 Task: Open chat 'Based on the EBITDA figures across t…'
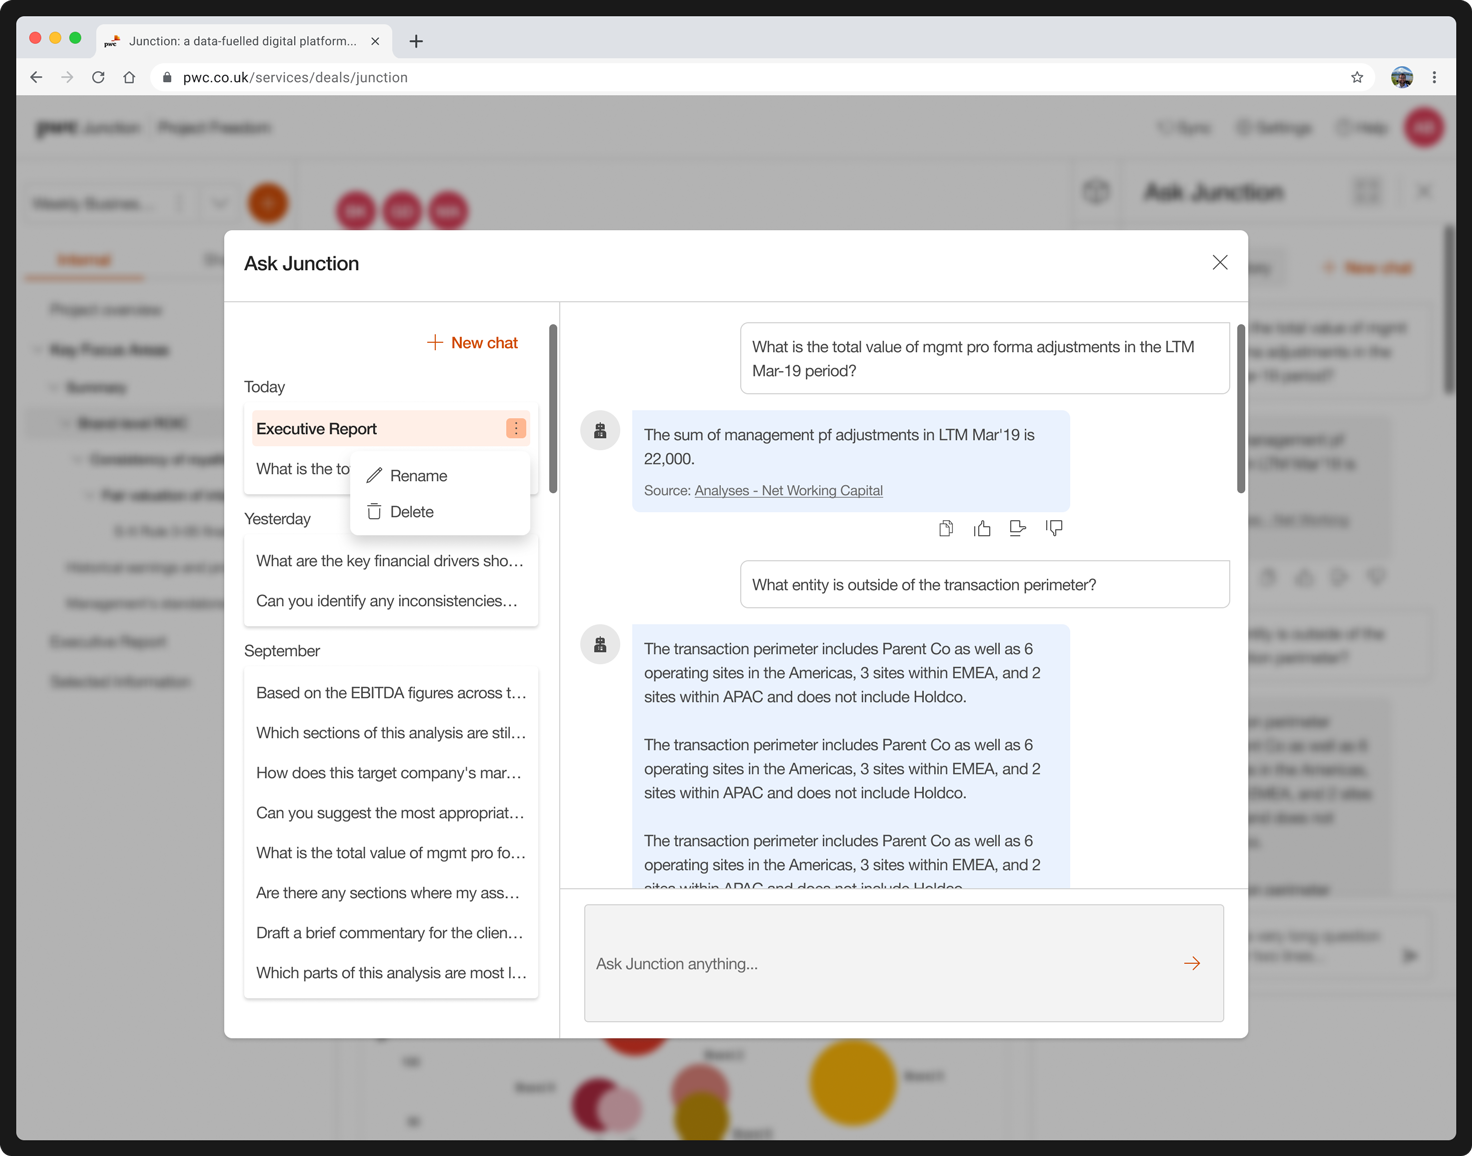(391, 693)
